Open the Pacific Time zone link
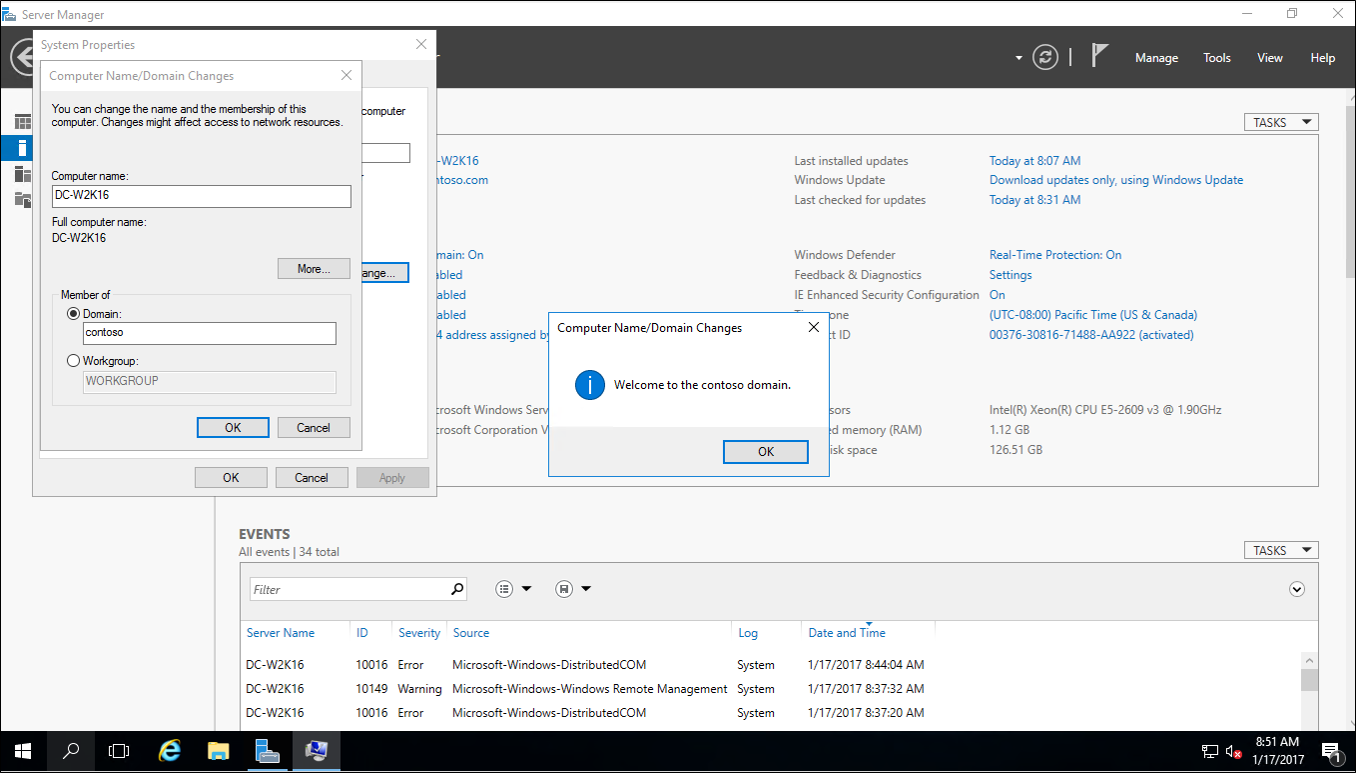This screenshot has width=1356, height=773. pyautogui.click(x=1093, y=315)
